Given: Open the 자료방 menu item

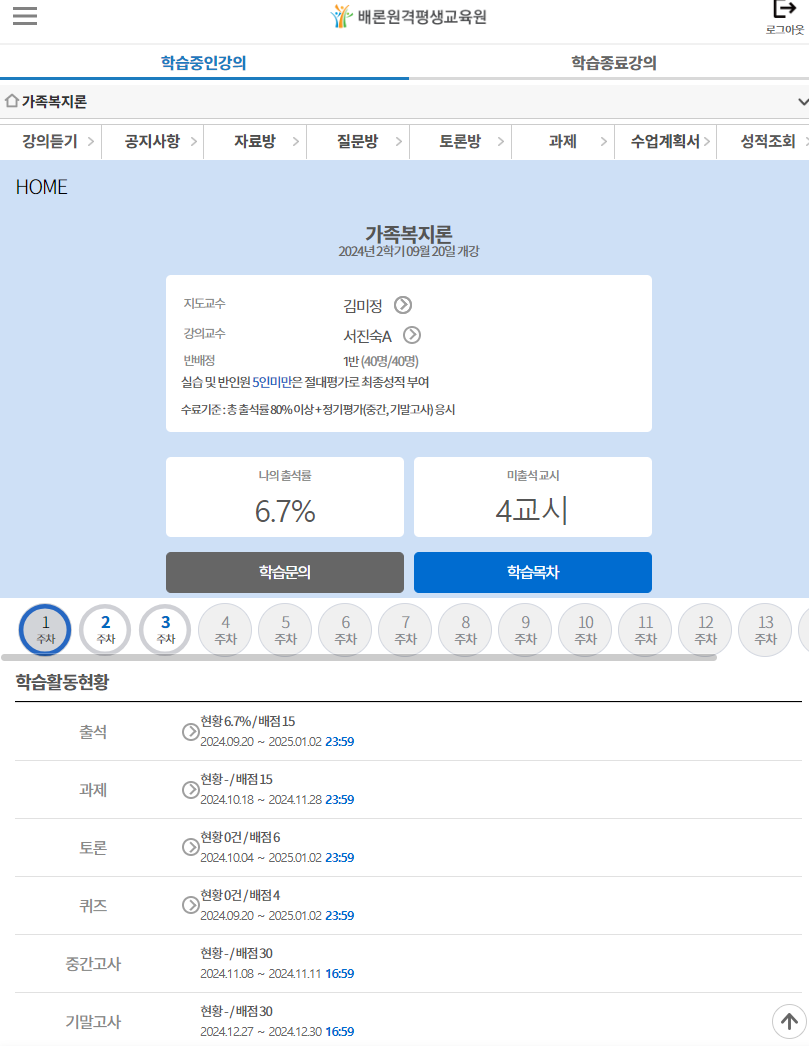Looking at the screenshot, I should (254, 142).
